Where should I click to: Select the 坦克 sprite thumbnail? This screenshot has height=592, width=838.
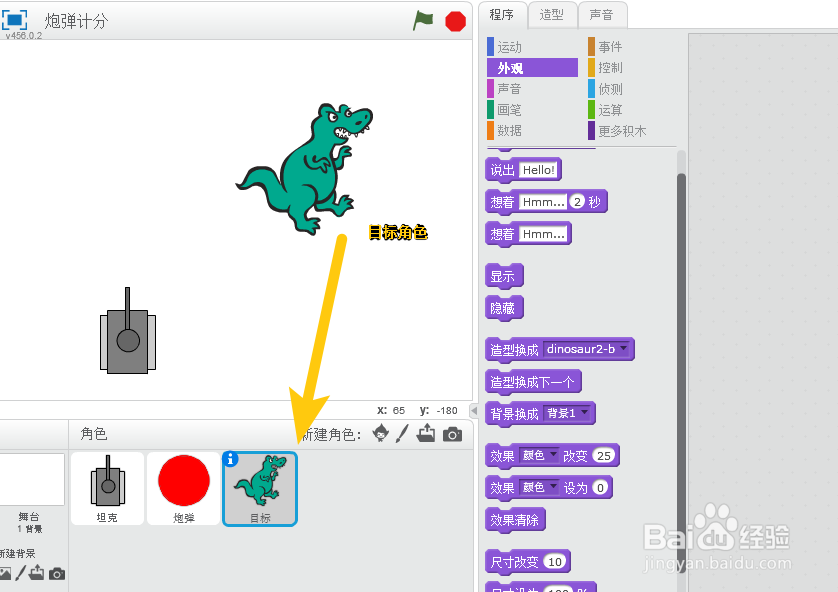(x=107, y=488)
